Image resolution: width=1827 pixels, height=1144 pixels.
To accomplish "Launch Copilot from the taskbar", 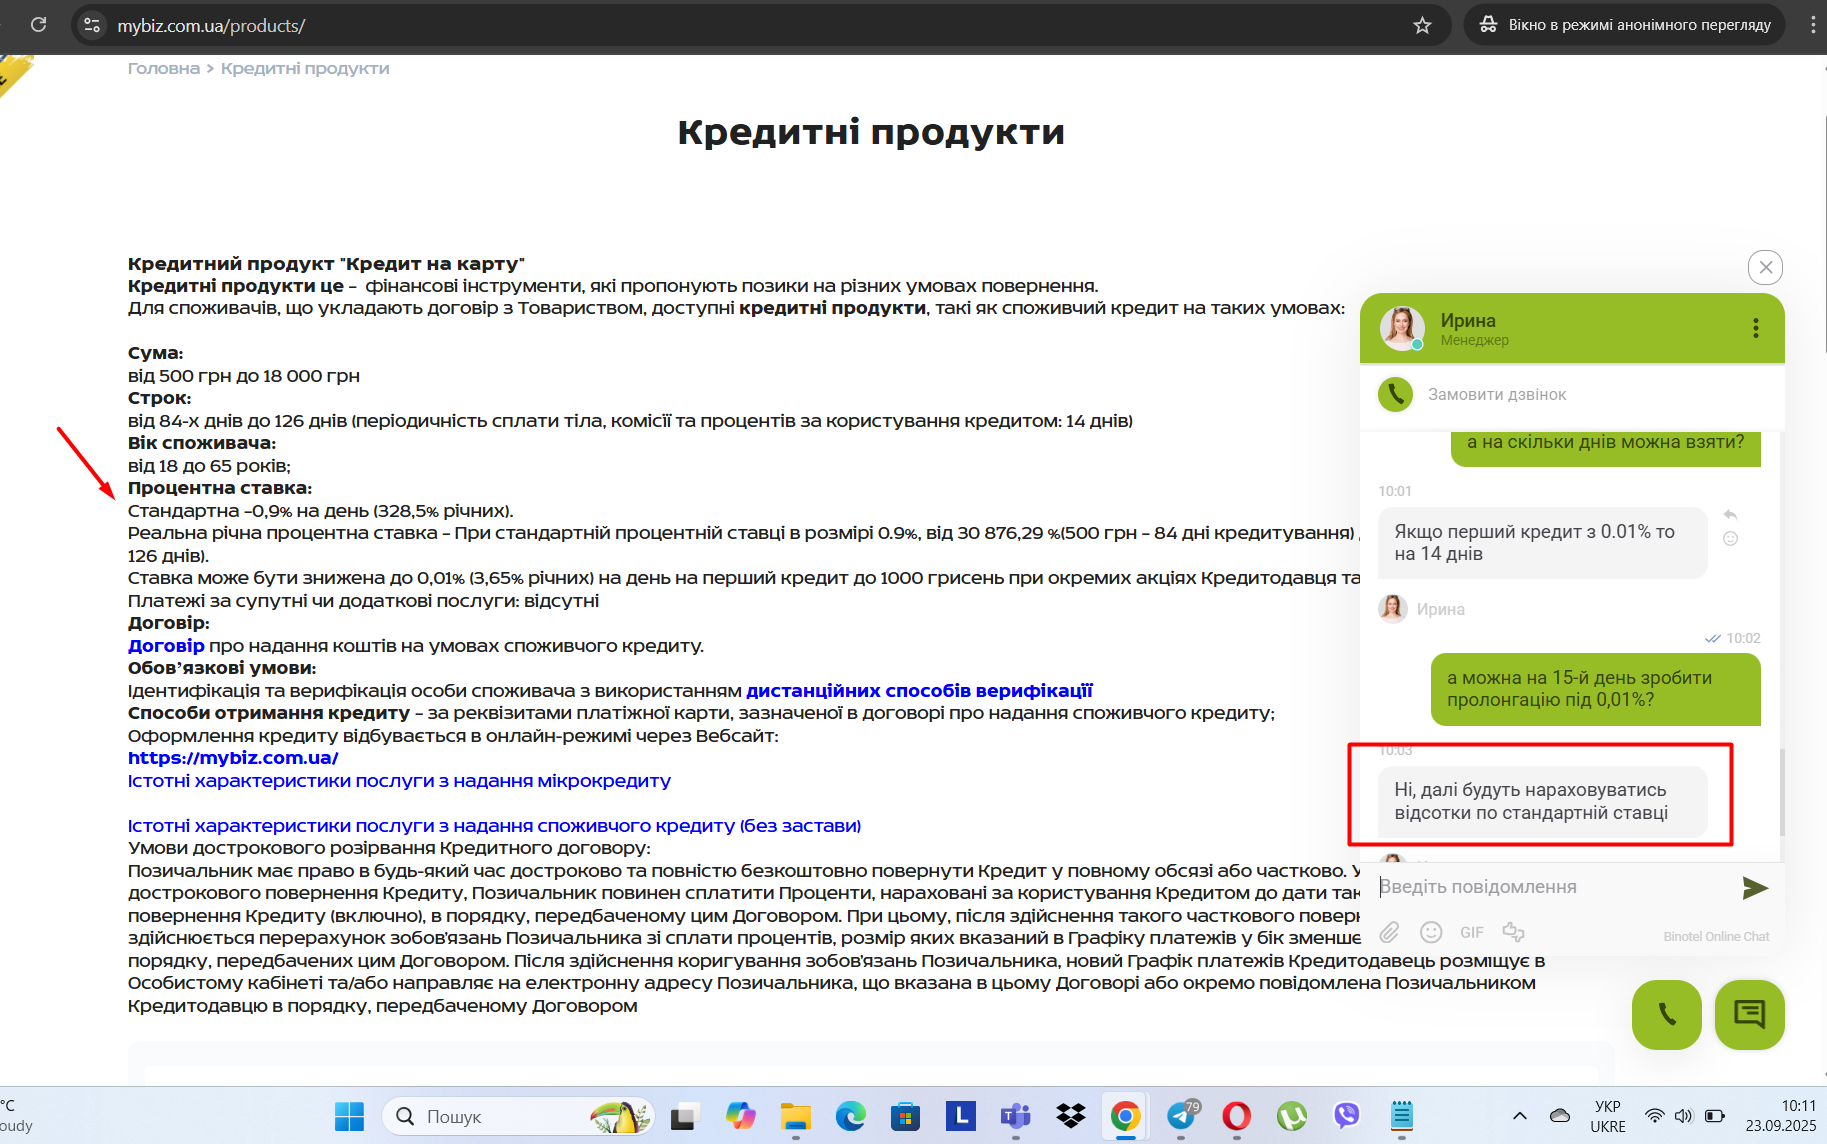I will pos(740,1116).
